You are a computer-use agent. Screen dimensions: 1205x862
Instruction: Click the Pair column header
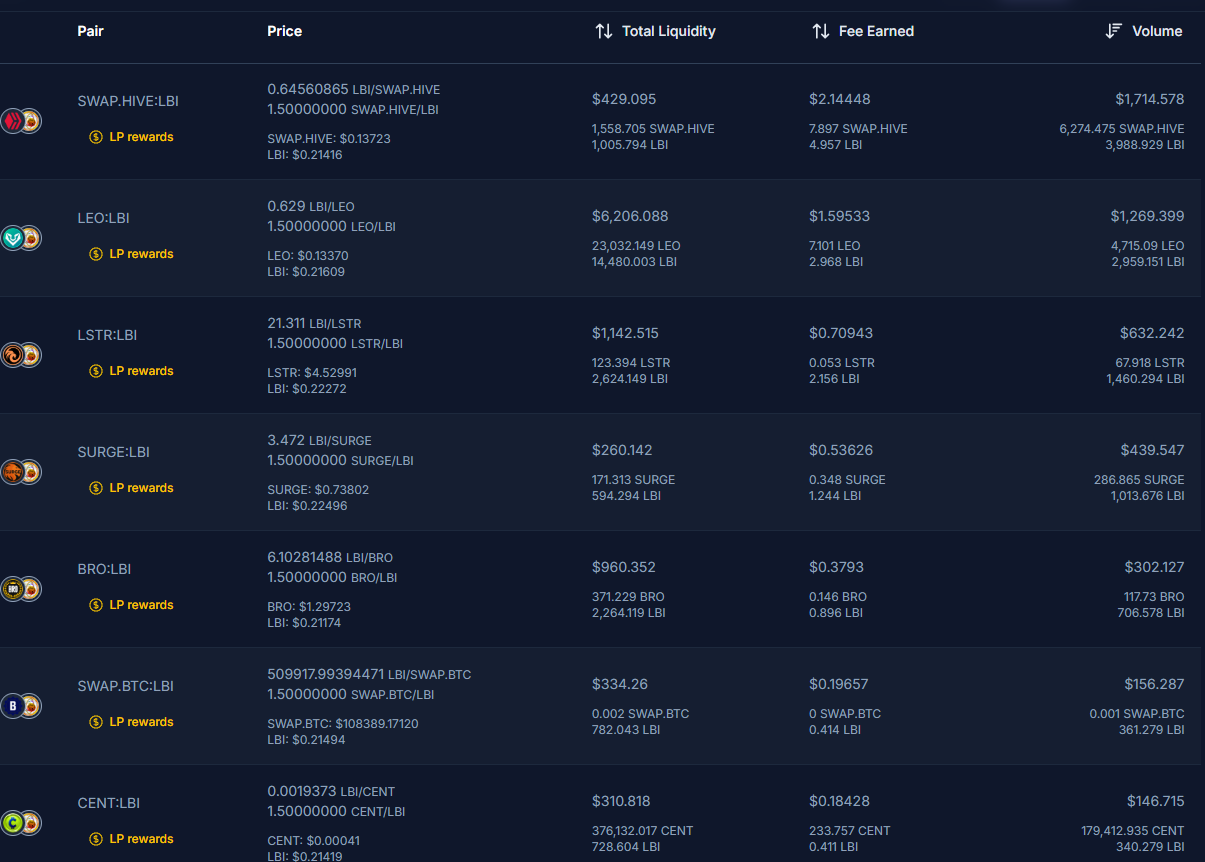(90, 31)
